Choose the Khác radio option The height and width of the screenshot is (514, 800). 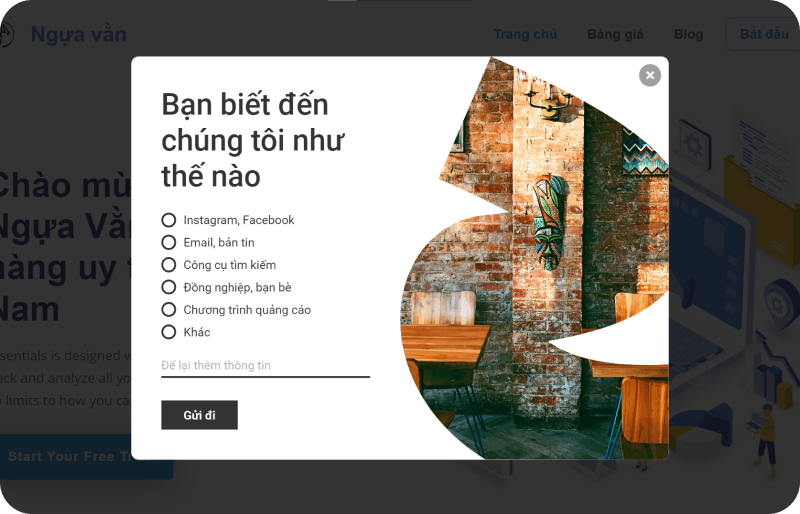point(168,332)
